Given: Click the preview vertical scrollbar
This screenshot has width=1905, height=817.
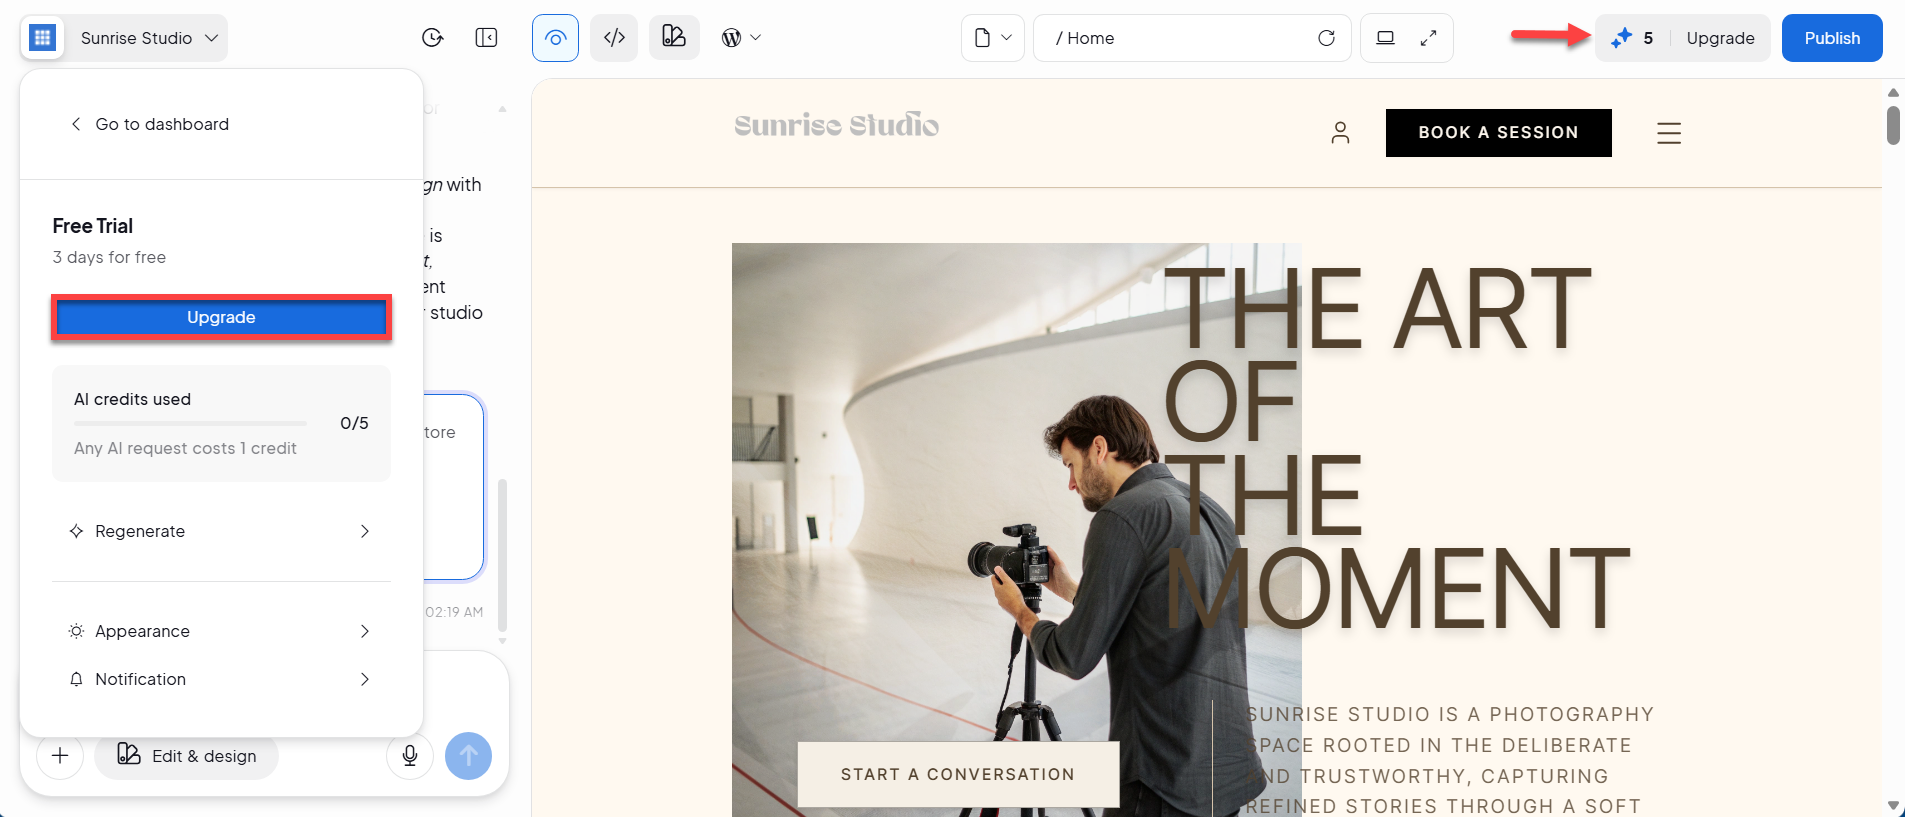Looking at the screenshot, I should point(1893,125).
